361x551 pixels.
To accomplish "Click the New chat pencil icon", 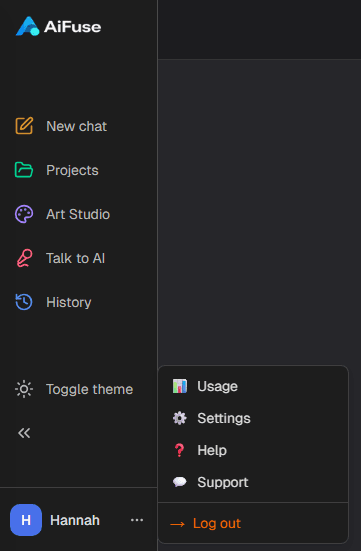I will coord(24,126).
